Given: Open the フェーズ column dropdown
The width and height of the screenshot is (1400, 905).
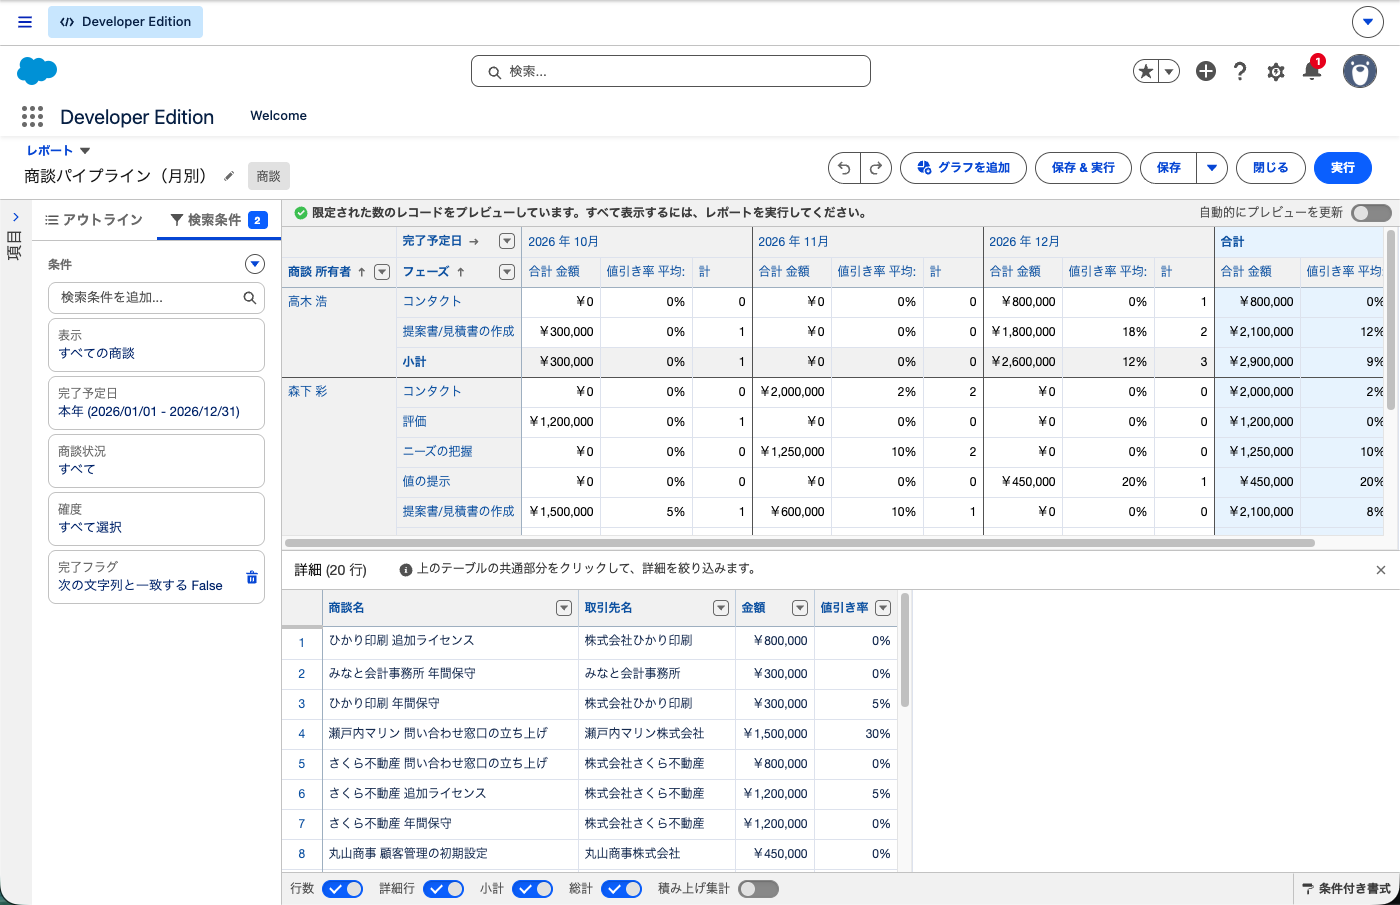Looking at the screenshot, I should click(507, 272).
